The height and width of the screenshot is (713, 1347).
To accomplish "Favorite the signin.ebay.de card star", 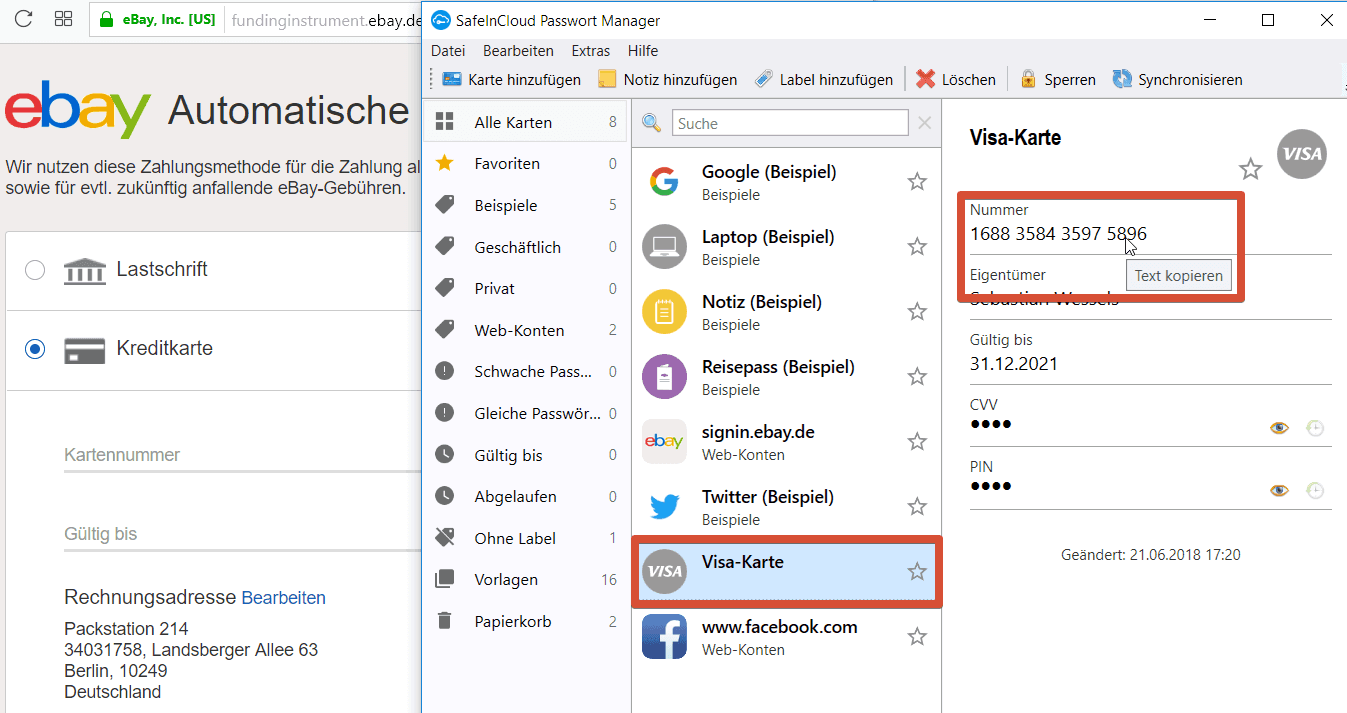I will point(917,441).
